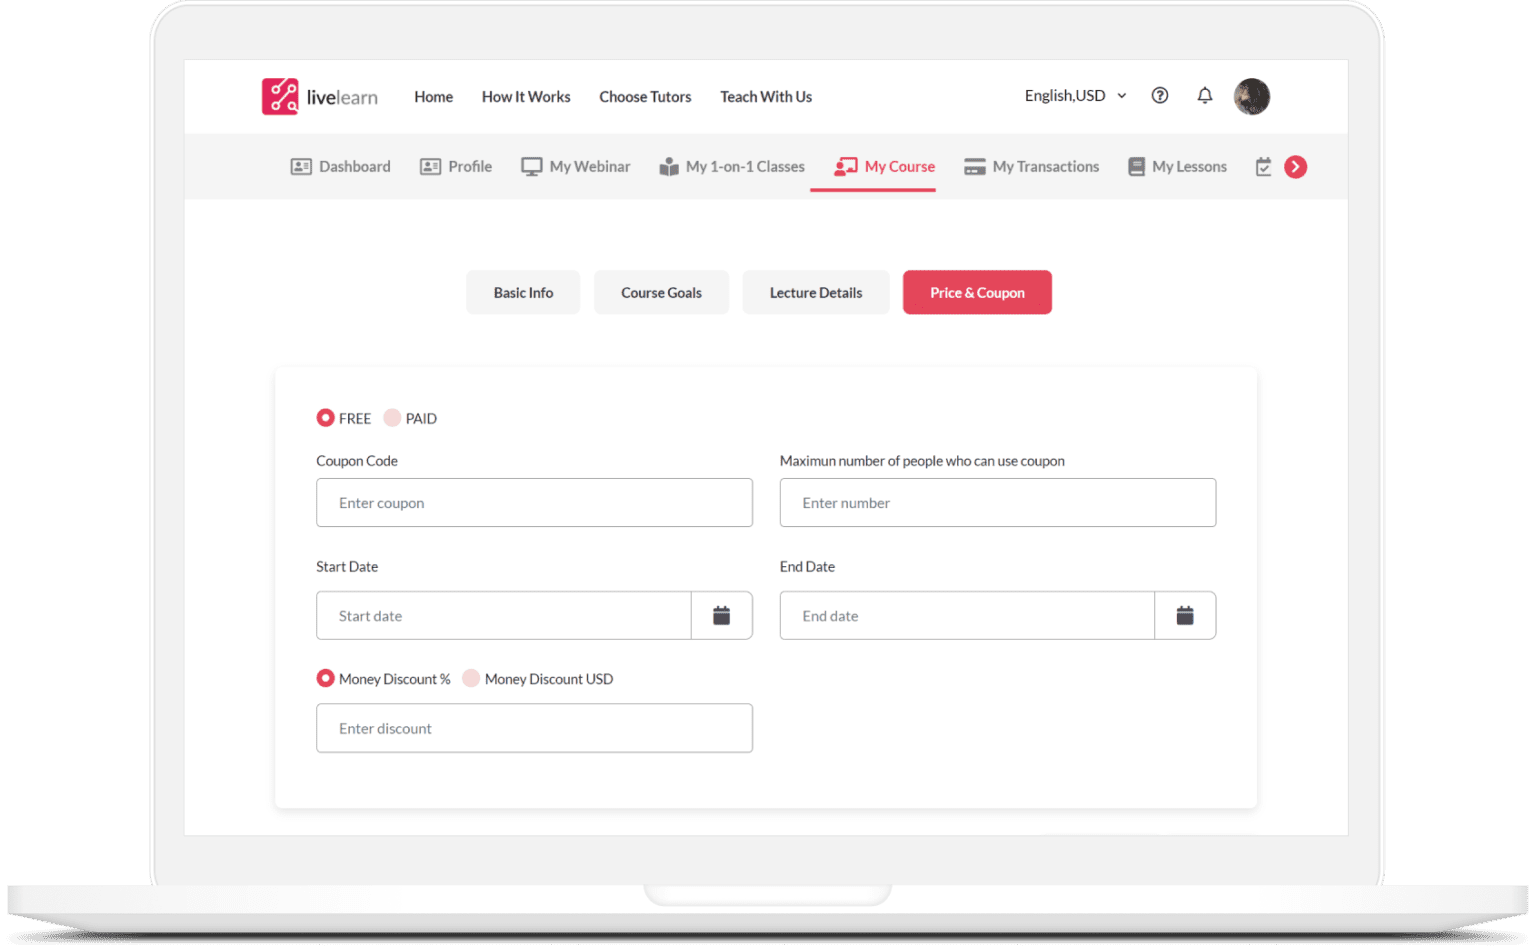Select the Dashboard icon
This screenshot has width=1536, height=946.
(x=301, y=166)
